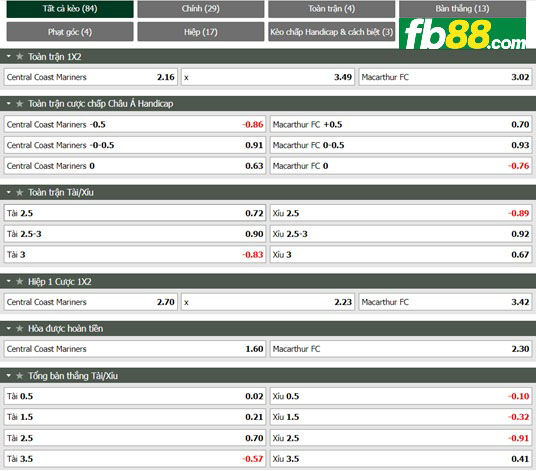Favorite the Toàn trận 1X2 section star
Viewport: 536px width, 471px height.
19,56
